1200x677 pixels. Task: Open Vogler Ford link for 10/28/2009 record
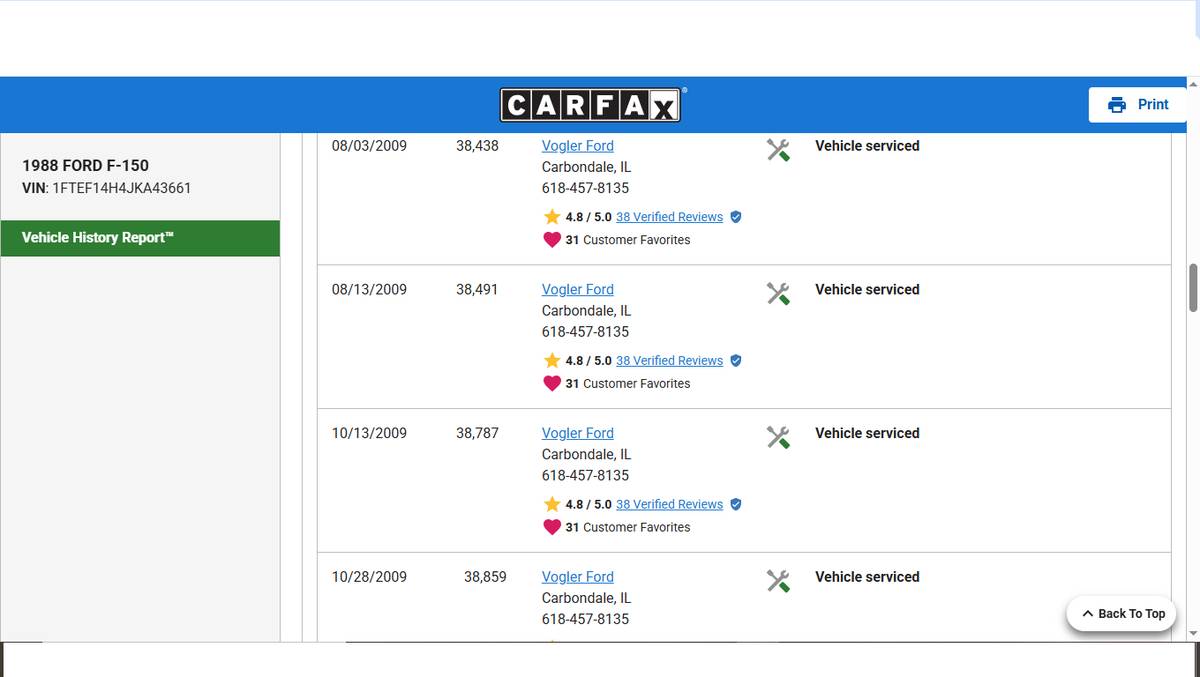click(x=577, y=577)
